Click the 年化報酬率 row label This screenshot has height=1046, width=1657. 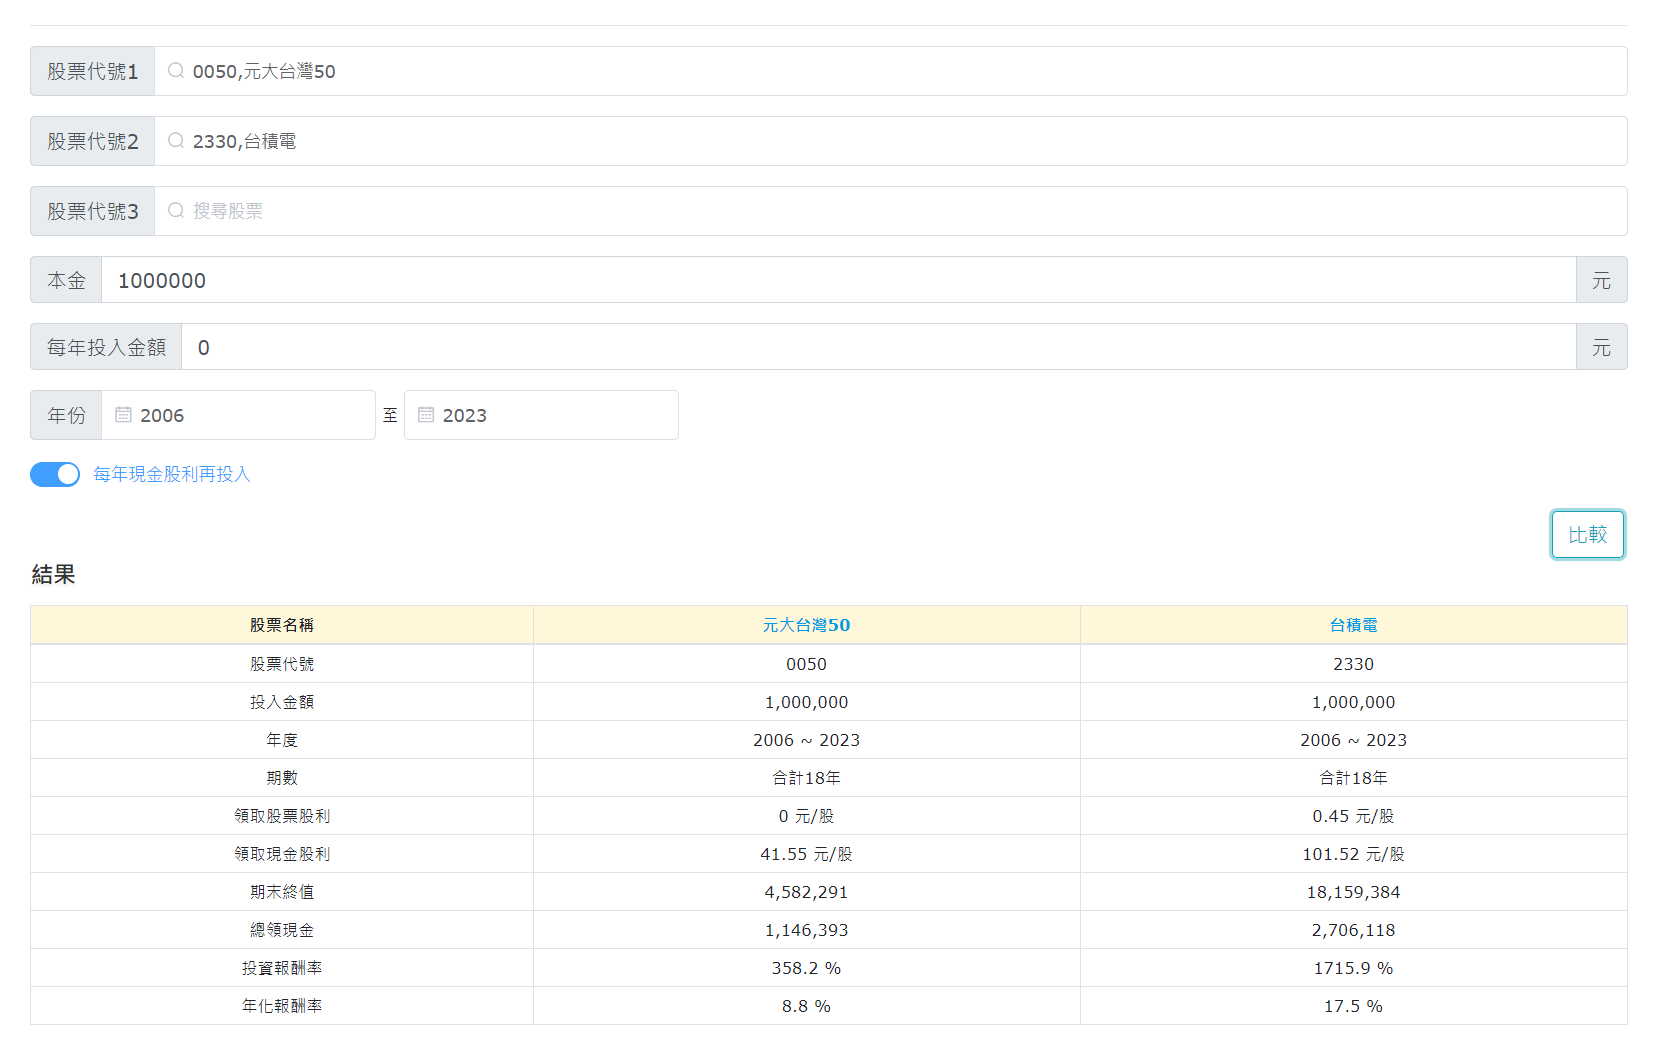[282, 1006]
